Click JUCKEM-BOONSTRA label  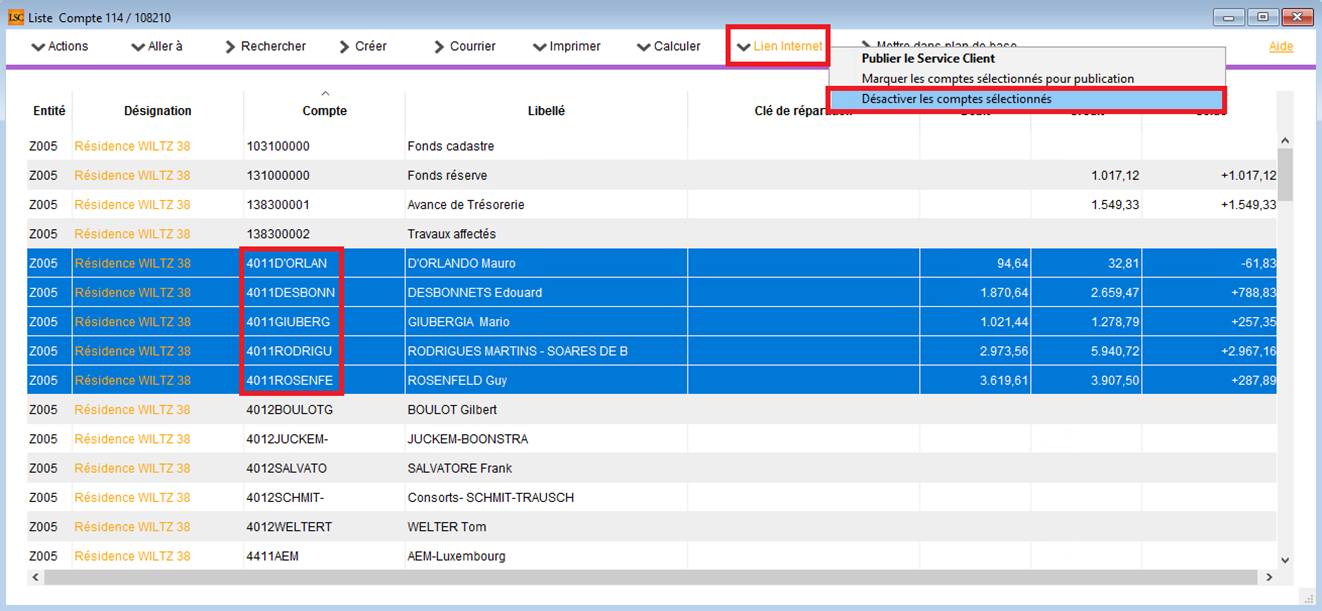[x=468, y=439]
